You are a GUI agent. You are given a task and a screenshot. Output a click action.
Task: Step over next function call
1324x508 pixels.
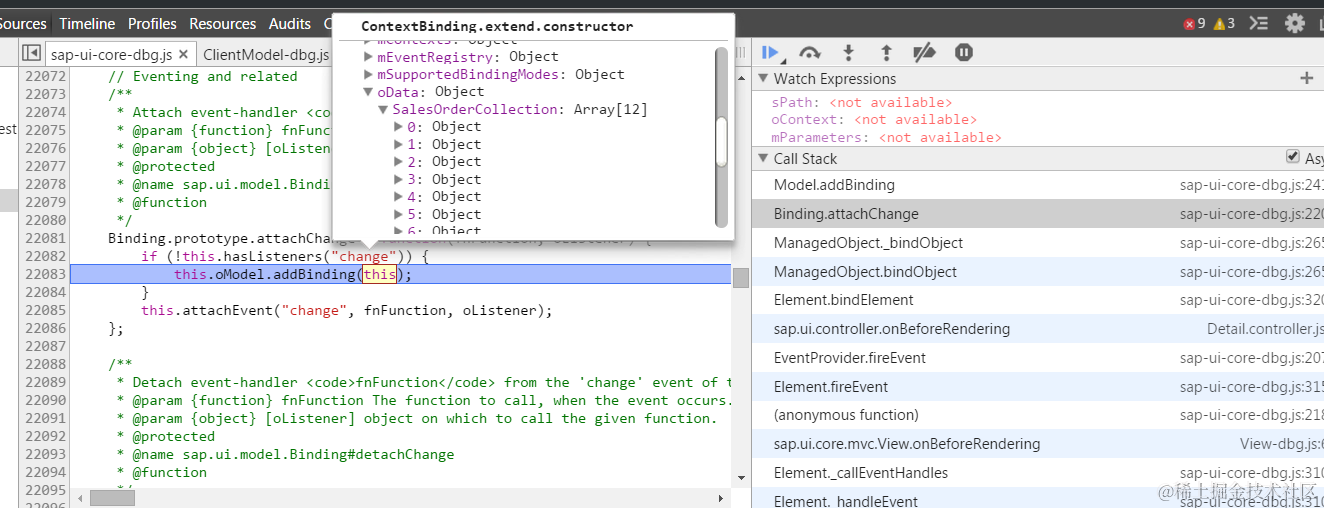click(x=810, y=52)
